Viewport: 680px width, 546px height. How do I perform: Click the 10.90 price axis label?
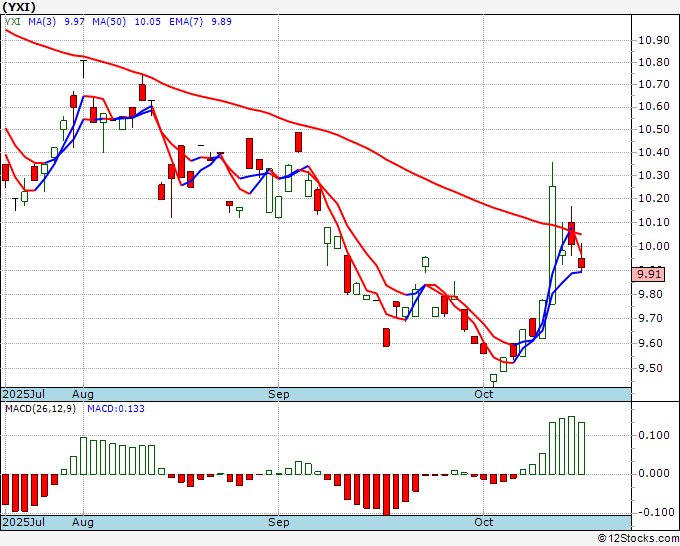pos(654,41)
